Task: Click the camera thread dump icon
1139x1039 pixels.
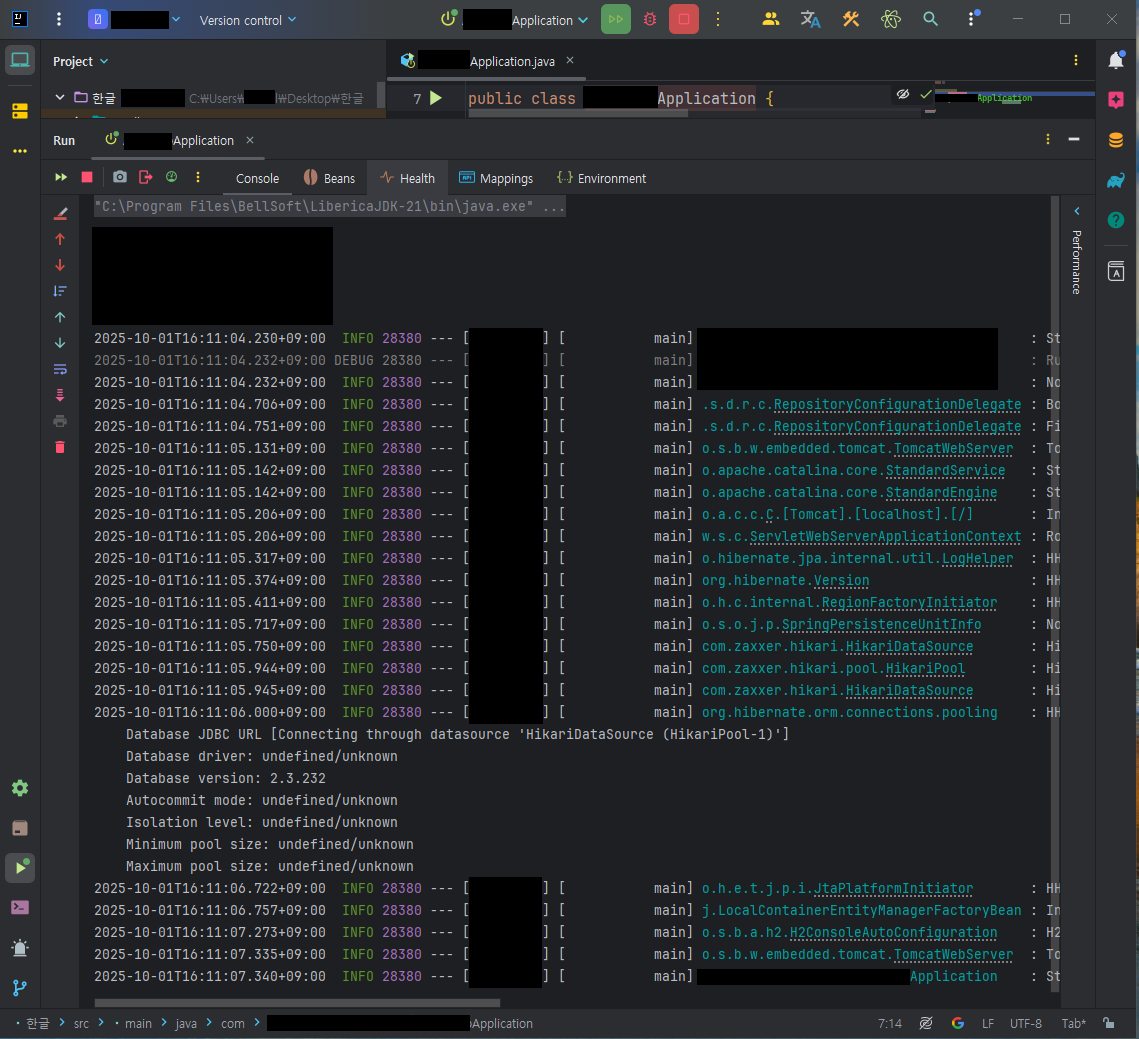Action: click(x=120, y=177)
